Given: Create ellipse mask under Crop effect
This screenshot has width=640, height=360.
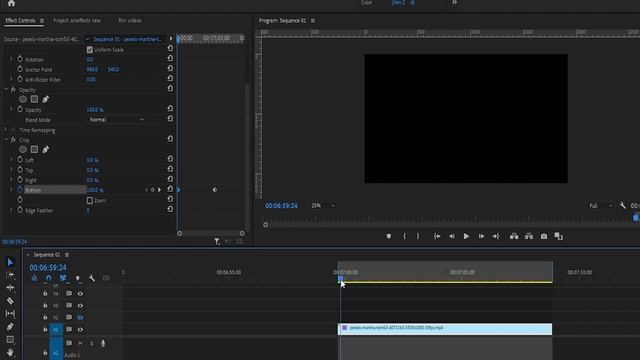Looking at the screenshot, I should coord(23,149).
